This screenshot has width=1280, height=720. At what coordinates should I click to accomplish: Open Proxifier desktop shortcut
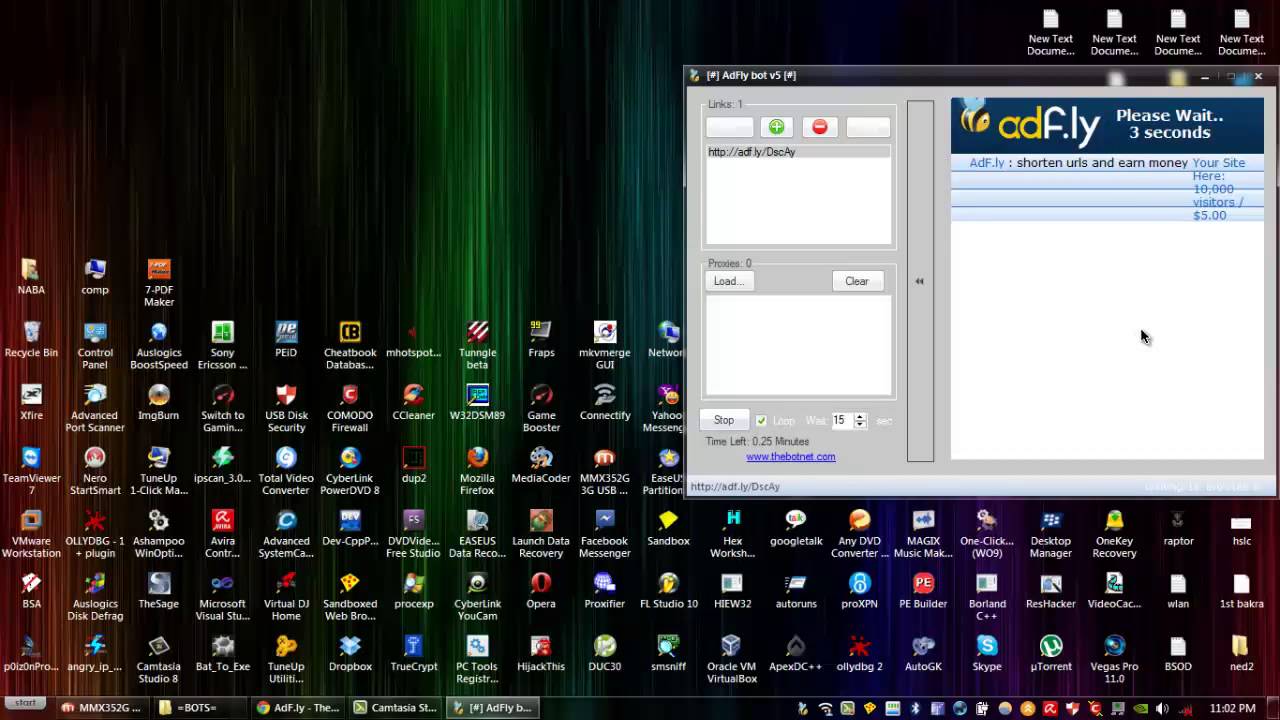coord(604,591)
